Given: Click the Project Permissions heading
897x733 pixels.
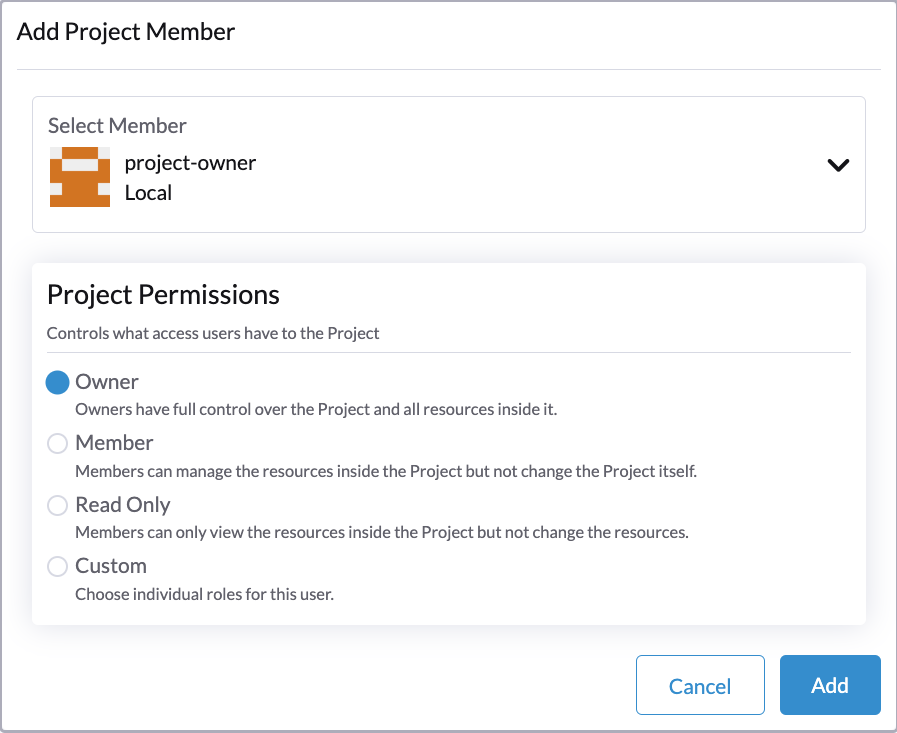Looking at the screenshot, I should [x=164, y=295].
